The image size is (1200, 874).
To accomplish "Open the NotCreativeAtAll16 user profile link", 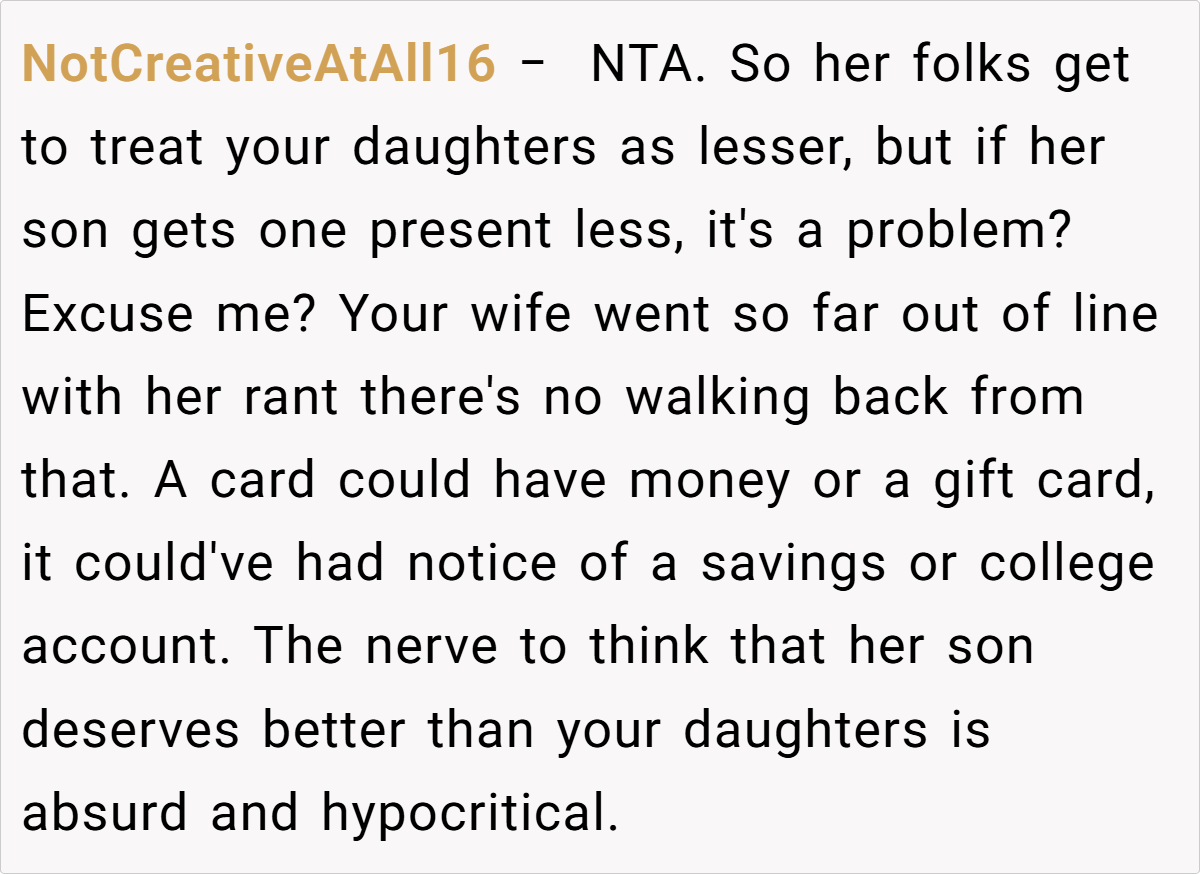I will click(x=258, y=65).
